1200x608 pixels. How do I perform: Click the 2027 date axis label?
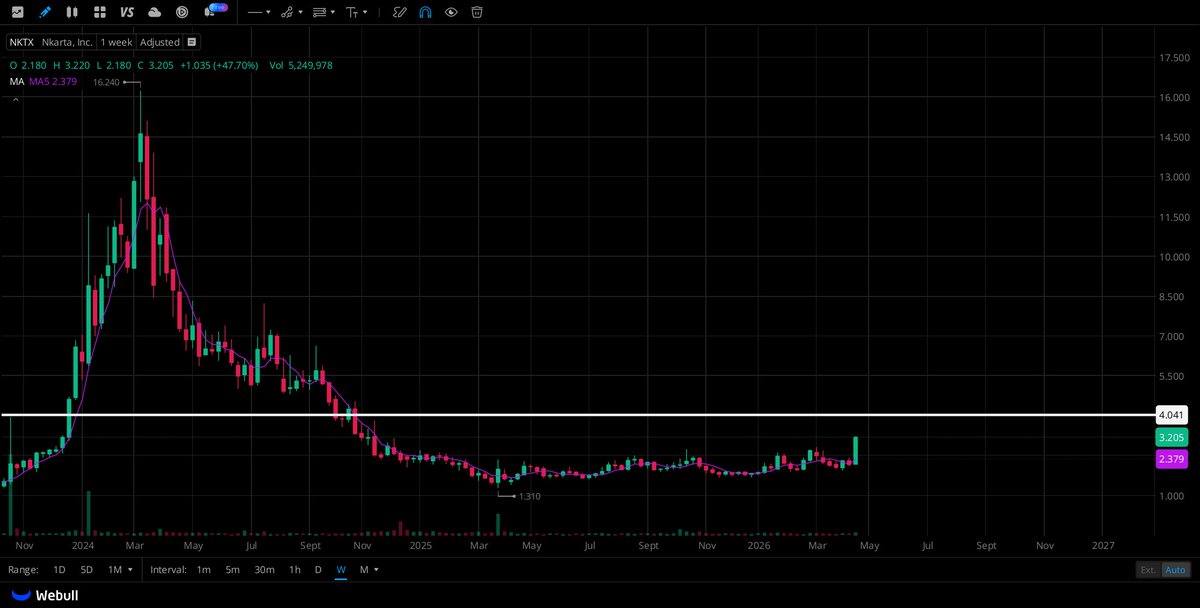pyautogui.click(x=1103, y=546)
